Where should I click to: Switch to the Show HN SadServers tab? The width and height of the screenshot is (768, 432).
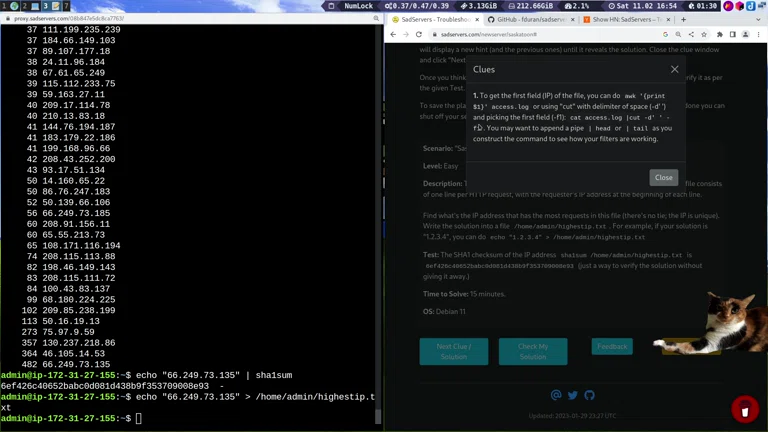click(626, 20)
